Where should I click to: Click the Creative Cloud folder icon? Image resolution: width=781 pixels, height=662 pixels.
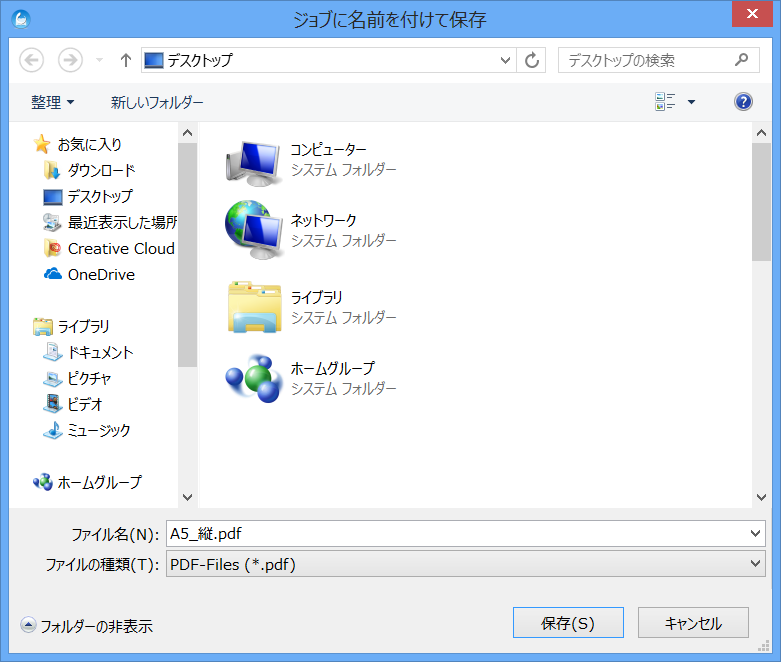(52, 248)
